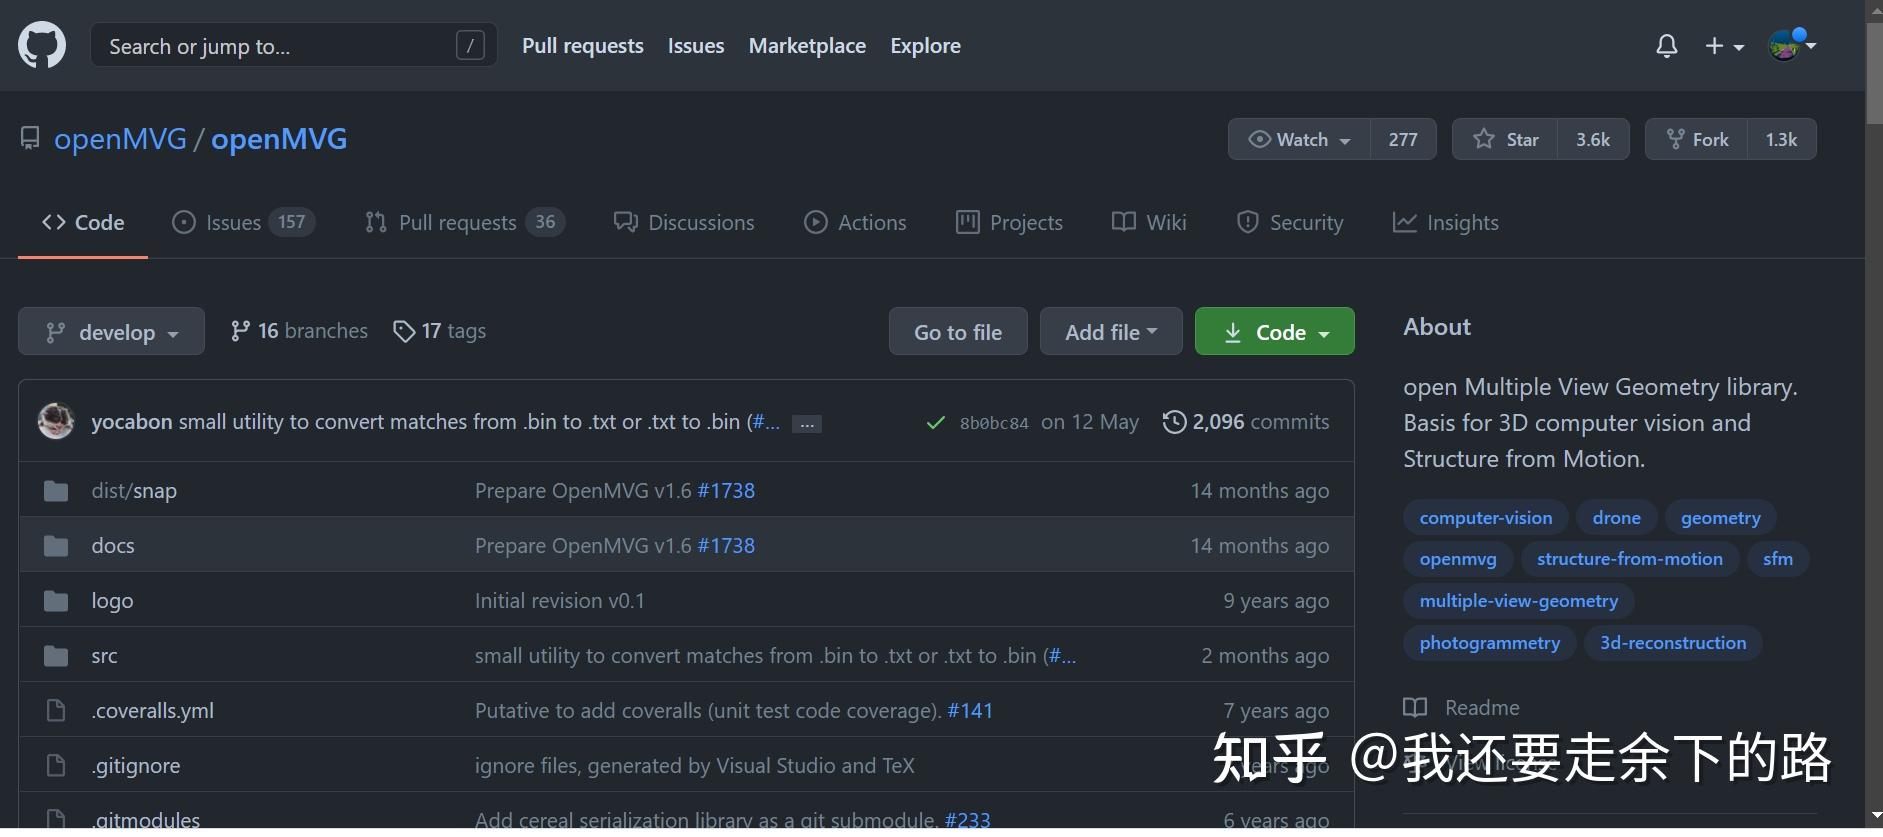Open the Actions tab
The image size is (1883, 837).
click(x=855, y=222)
